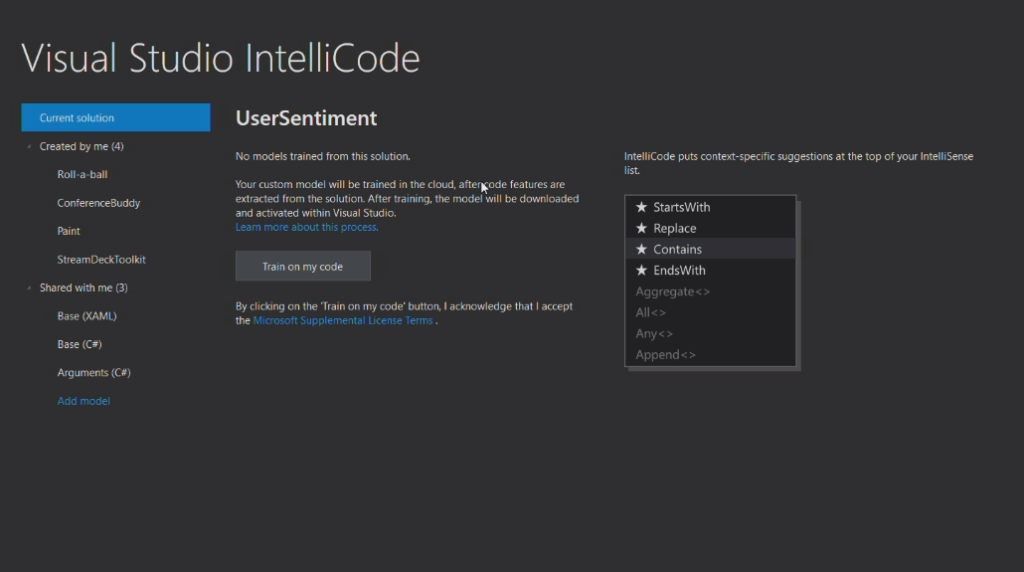Click the Visual Studio IntelliCode title
Screen dimensions: 1024x572
pyautogui.click(x=221, y=58)
